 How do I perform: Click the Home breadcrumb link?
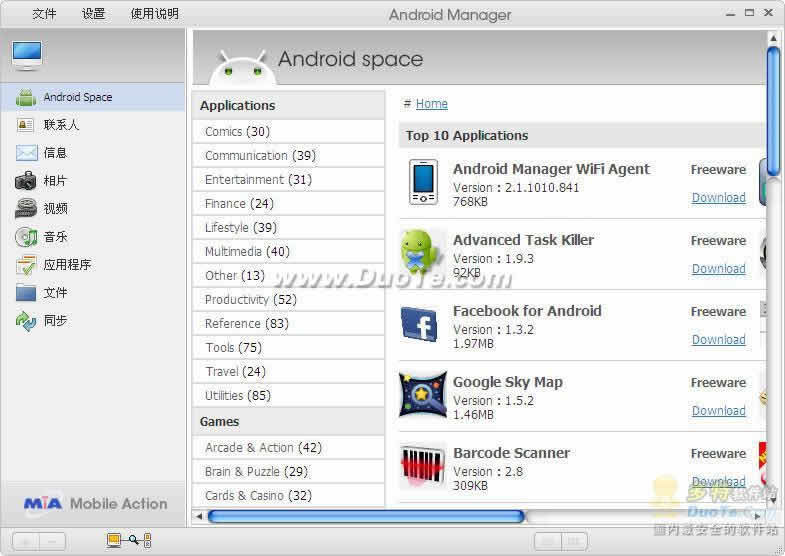[x=432, y=104]
